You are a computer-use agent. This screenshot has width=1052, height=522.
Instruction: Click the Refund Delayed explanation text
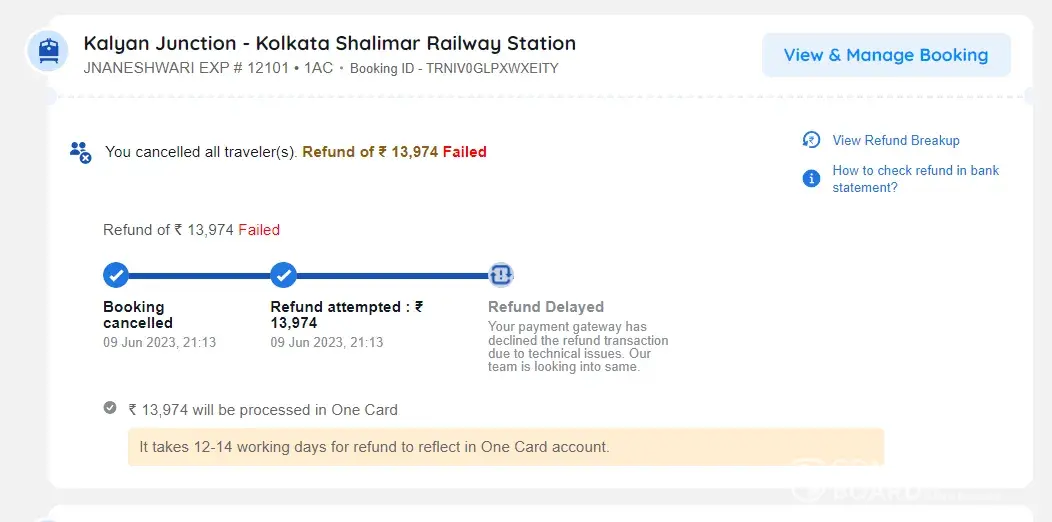coord(578,347)
